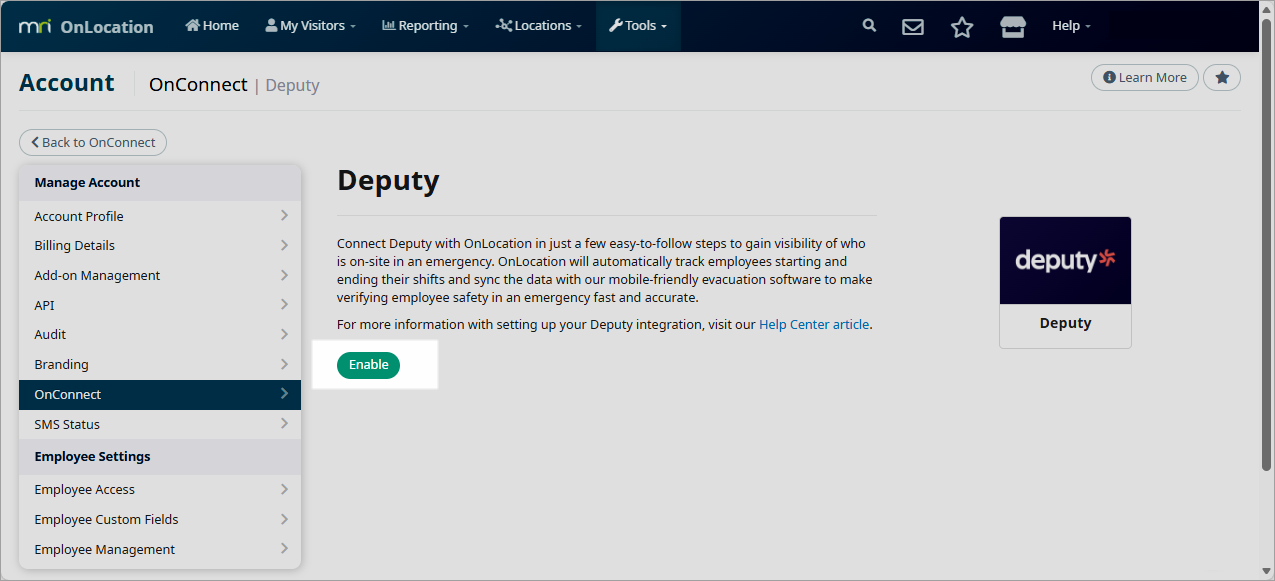
Task: Expand the Help menu
Action: (1071, 26)
